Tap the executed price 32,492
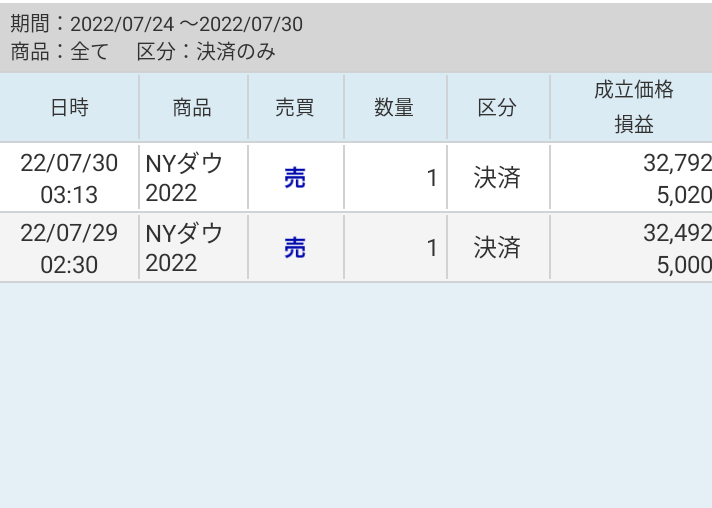Viewport: 712px width, 508px height. [677, 233]
